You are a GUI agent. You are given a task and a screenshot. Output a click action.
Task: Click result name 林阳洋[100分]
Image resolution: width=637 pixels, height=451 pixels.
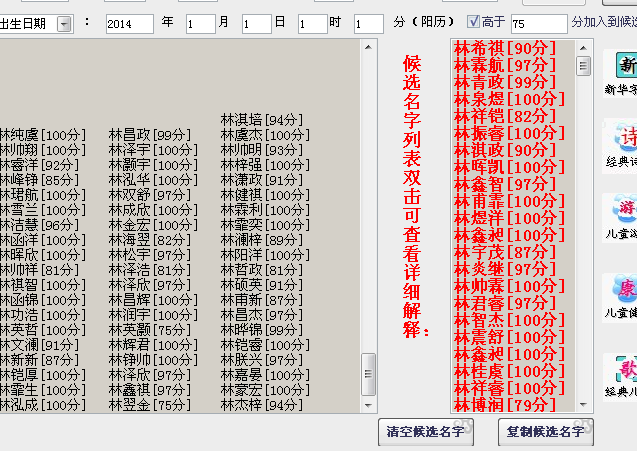[x=265, y=255]
